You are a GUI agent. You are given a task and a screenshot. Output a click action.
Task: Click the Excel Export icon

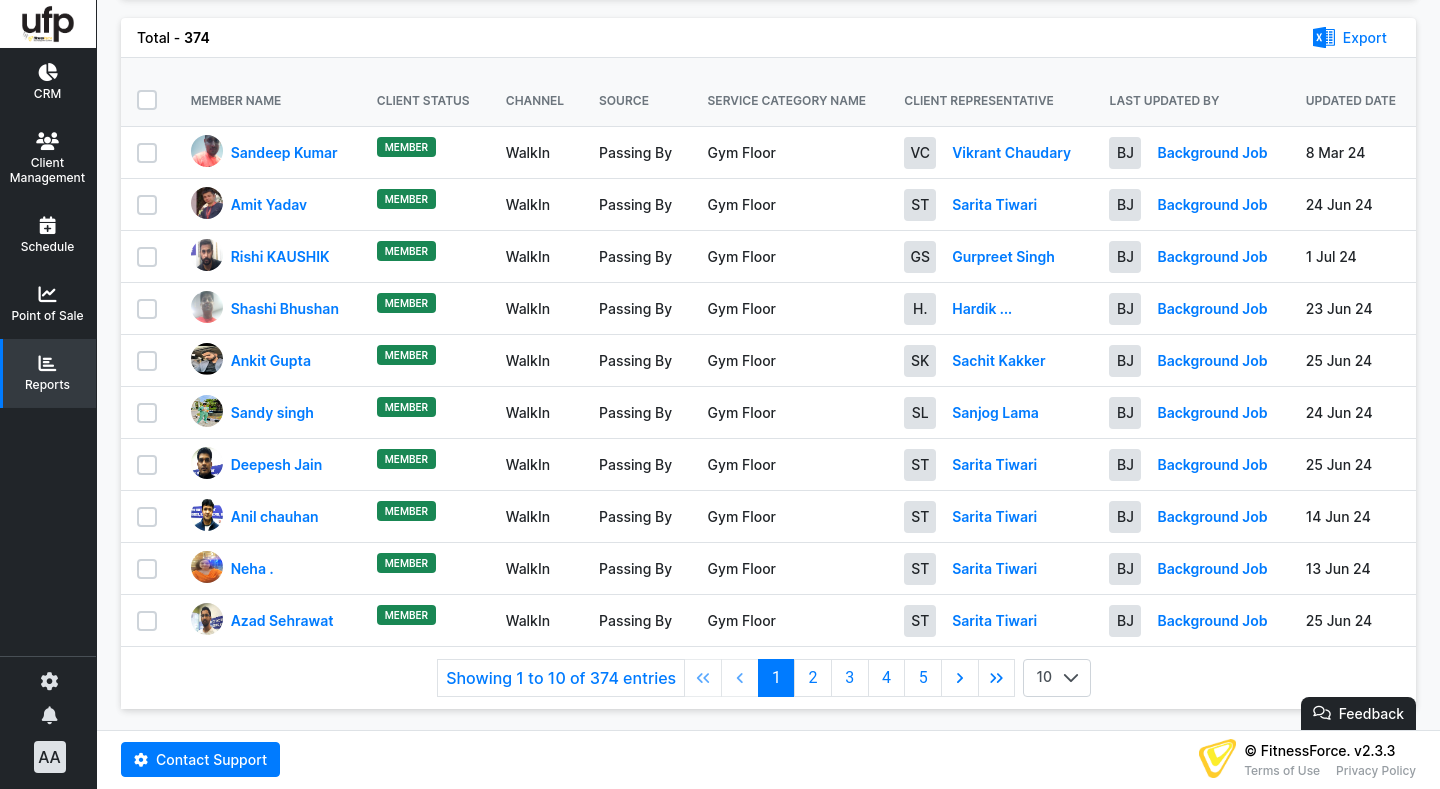pos(1323,38)
